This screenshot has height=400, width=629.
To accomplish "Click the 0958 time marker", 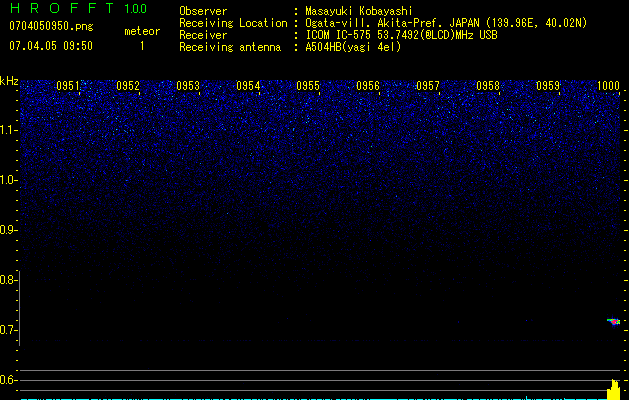I will 488,86.
